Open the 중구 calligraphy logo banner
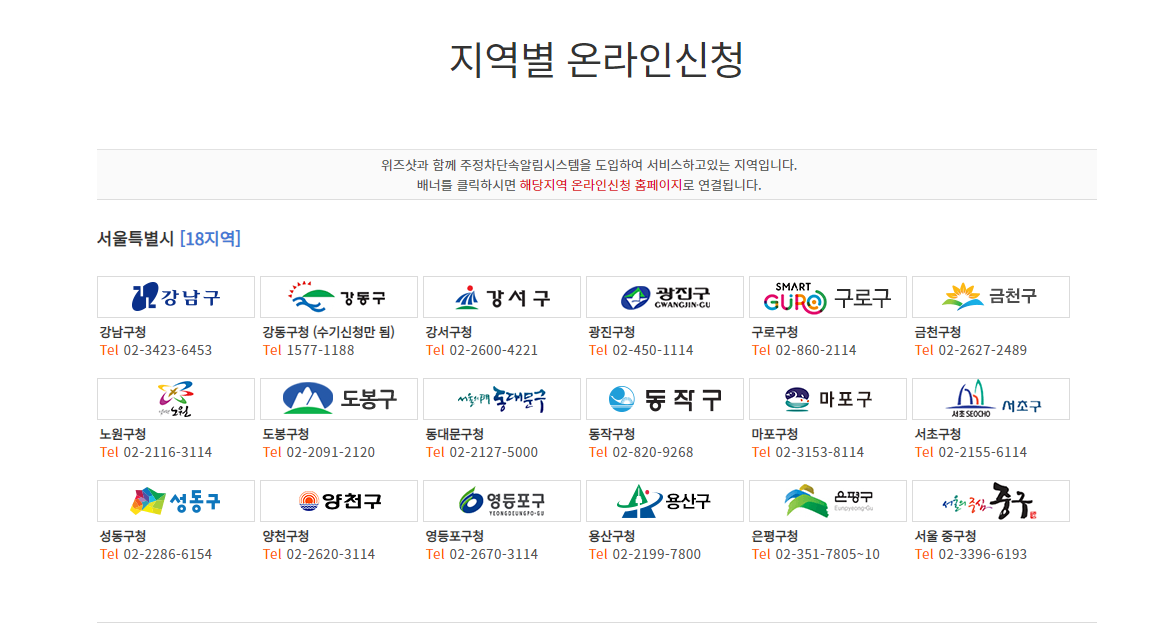The height and width of the screenshot is (629, 1164). 991,501
